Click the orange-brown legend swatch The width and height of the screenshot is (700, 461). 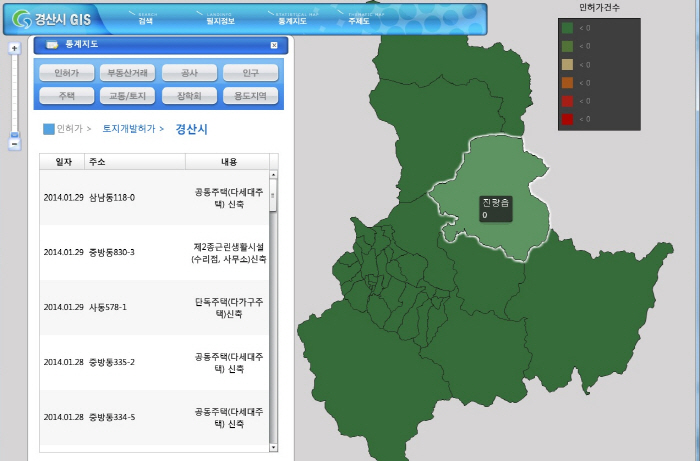pyautogui.click(x=567, y=83)
